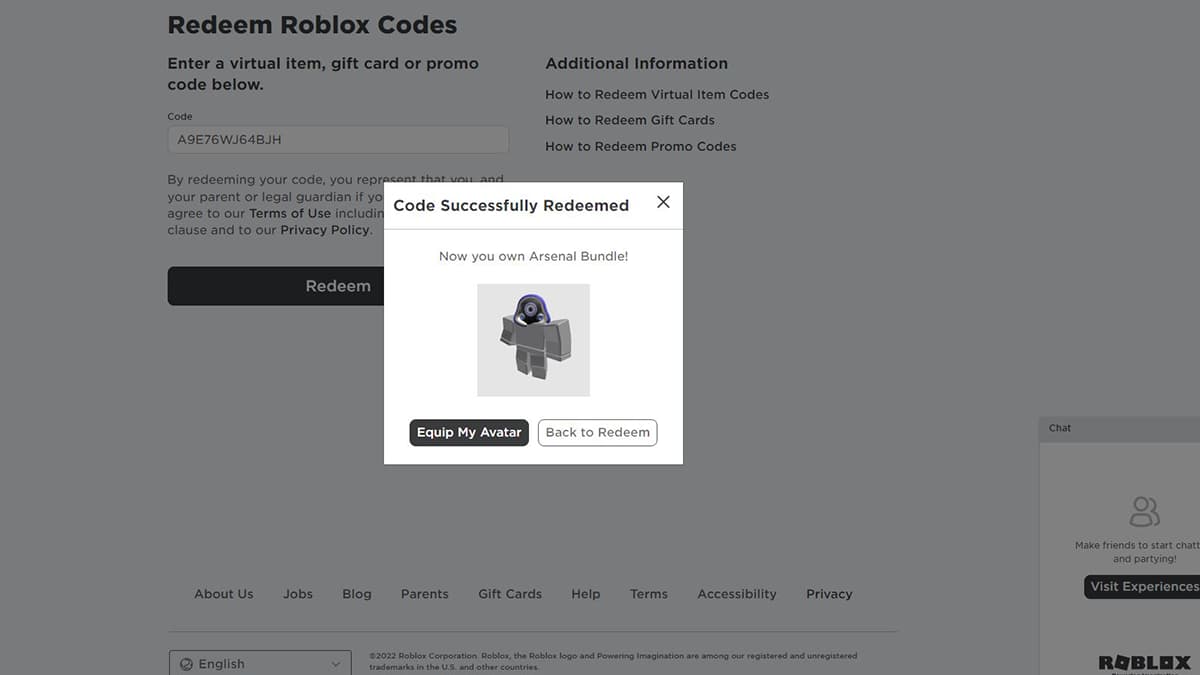
Task: Click the friends icon in Chat panel
Action: pos(1144,511)
